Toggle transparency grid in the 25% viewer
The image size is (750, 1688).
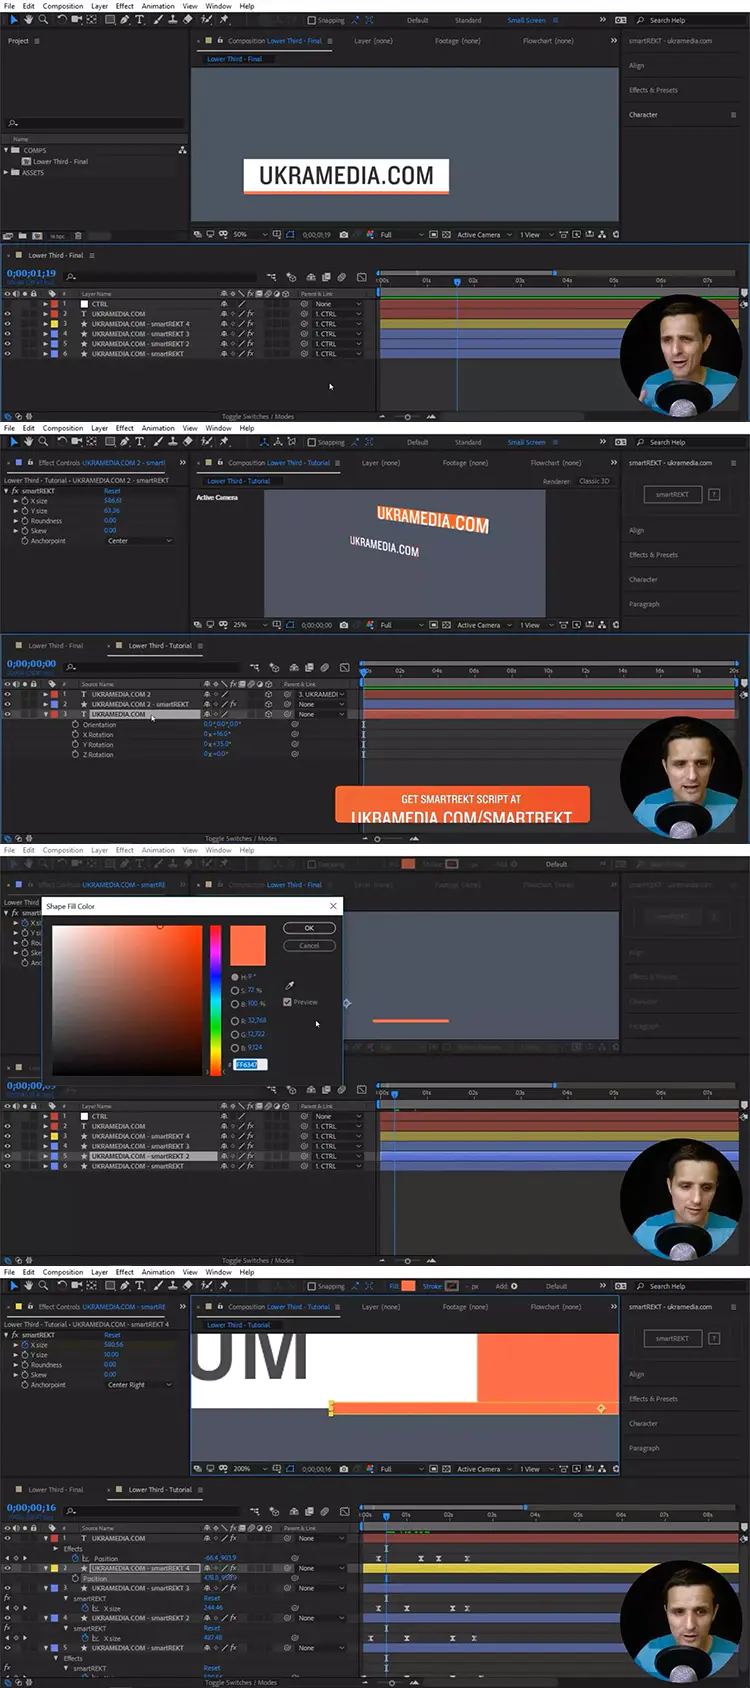[447, 624]
